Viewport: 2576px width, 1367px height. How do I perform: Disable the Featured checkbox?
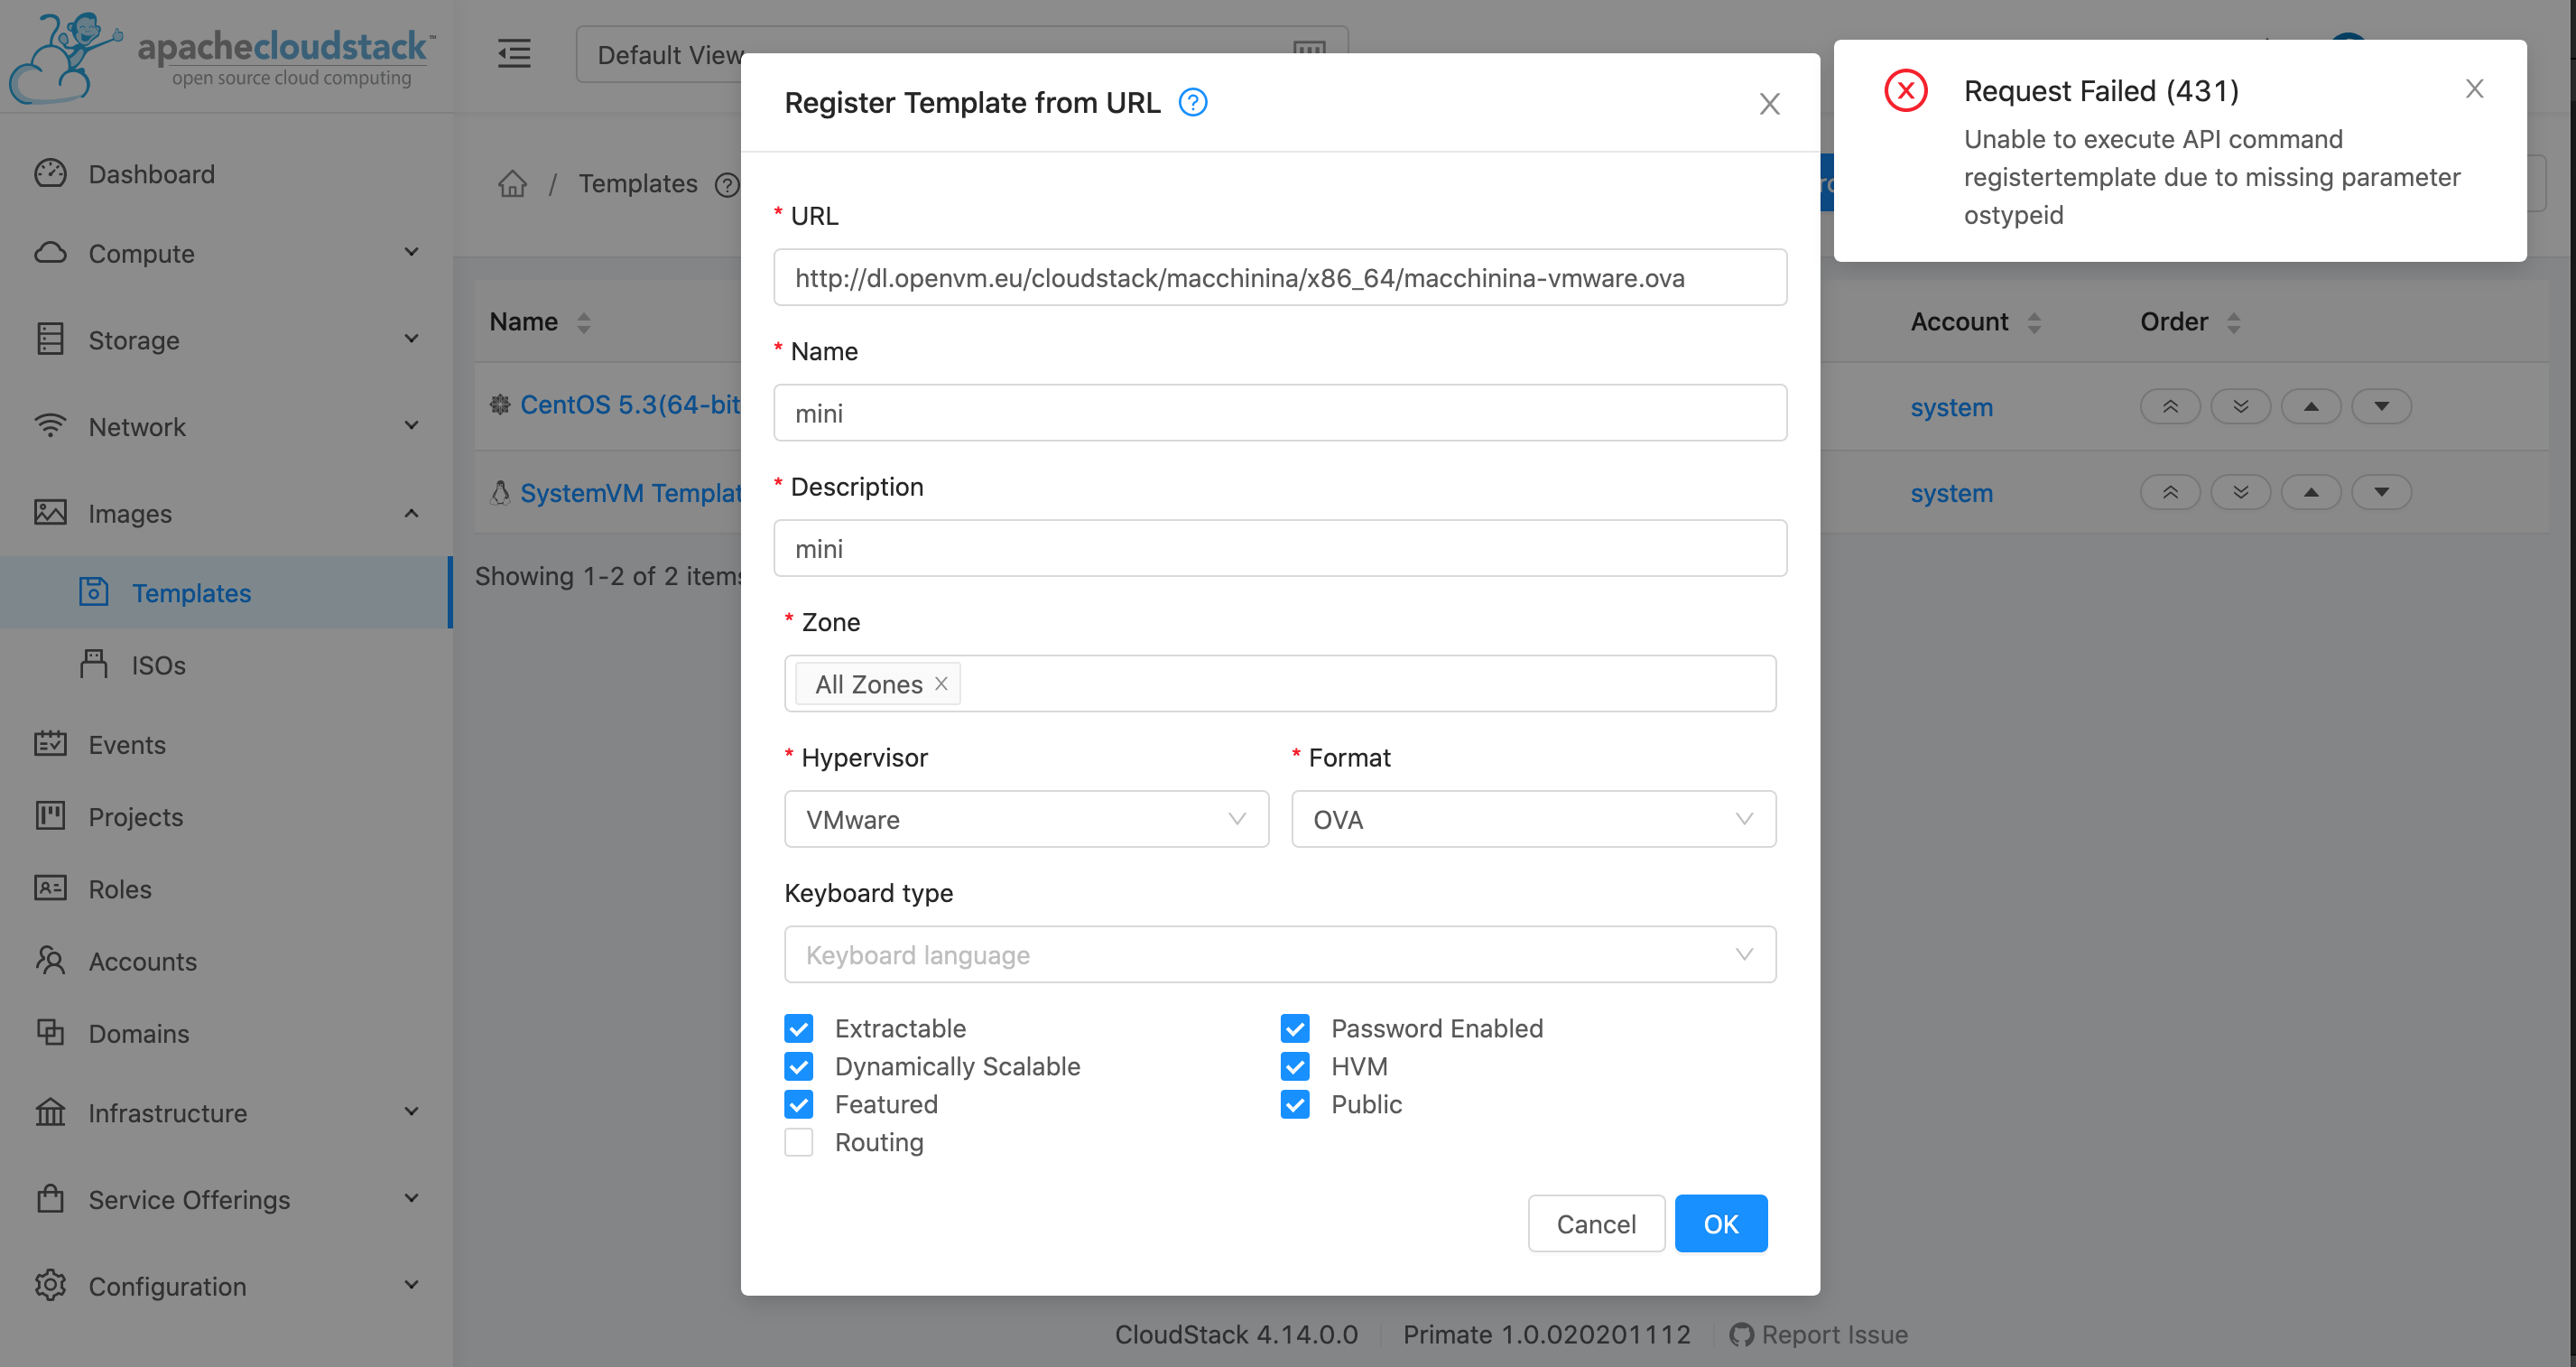(798, 1104)
